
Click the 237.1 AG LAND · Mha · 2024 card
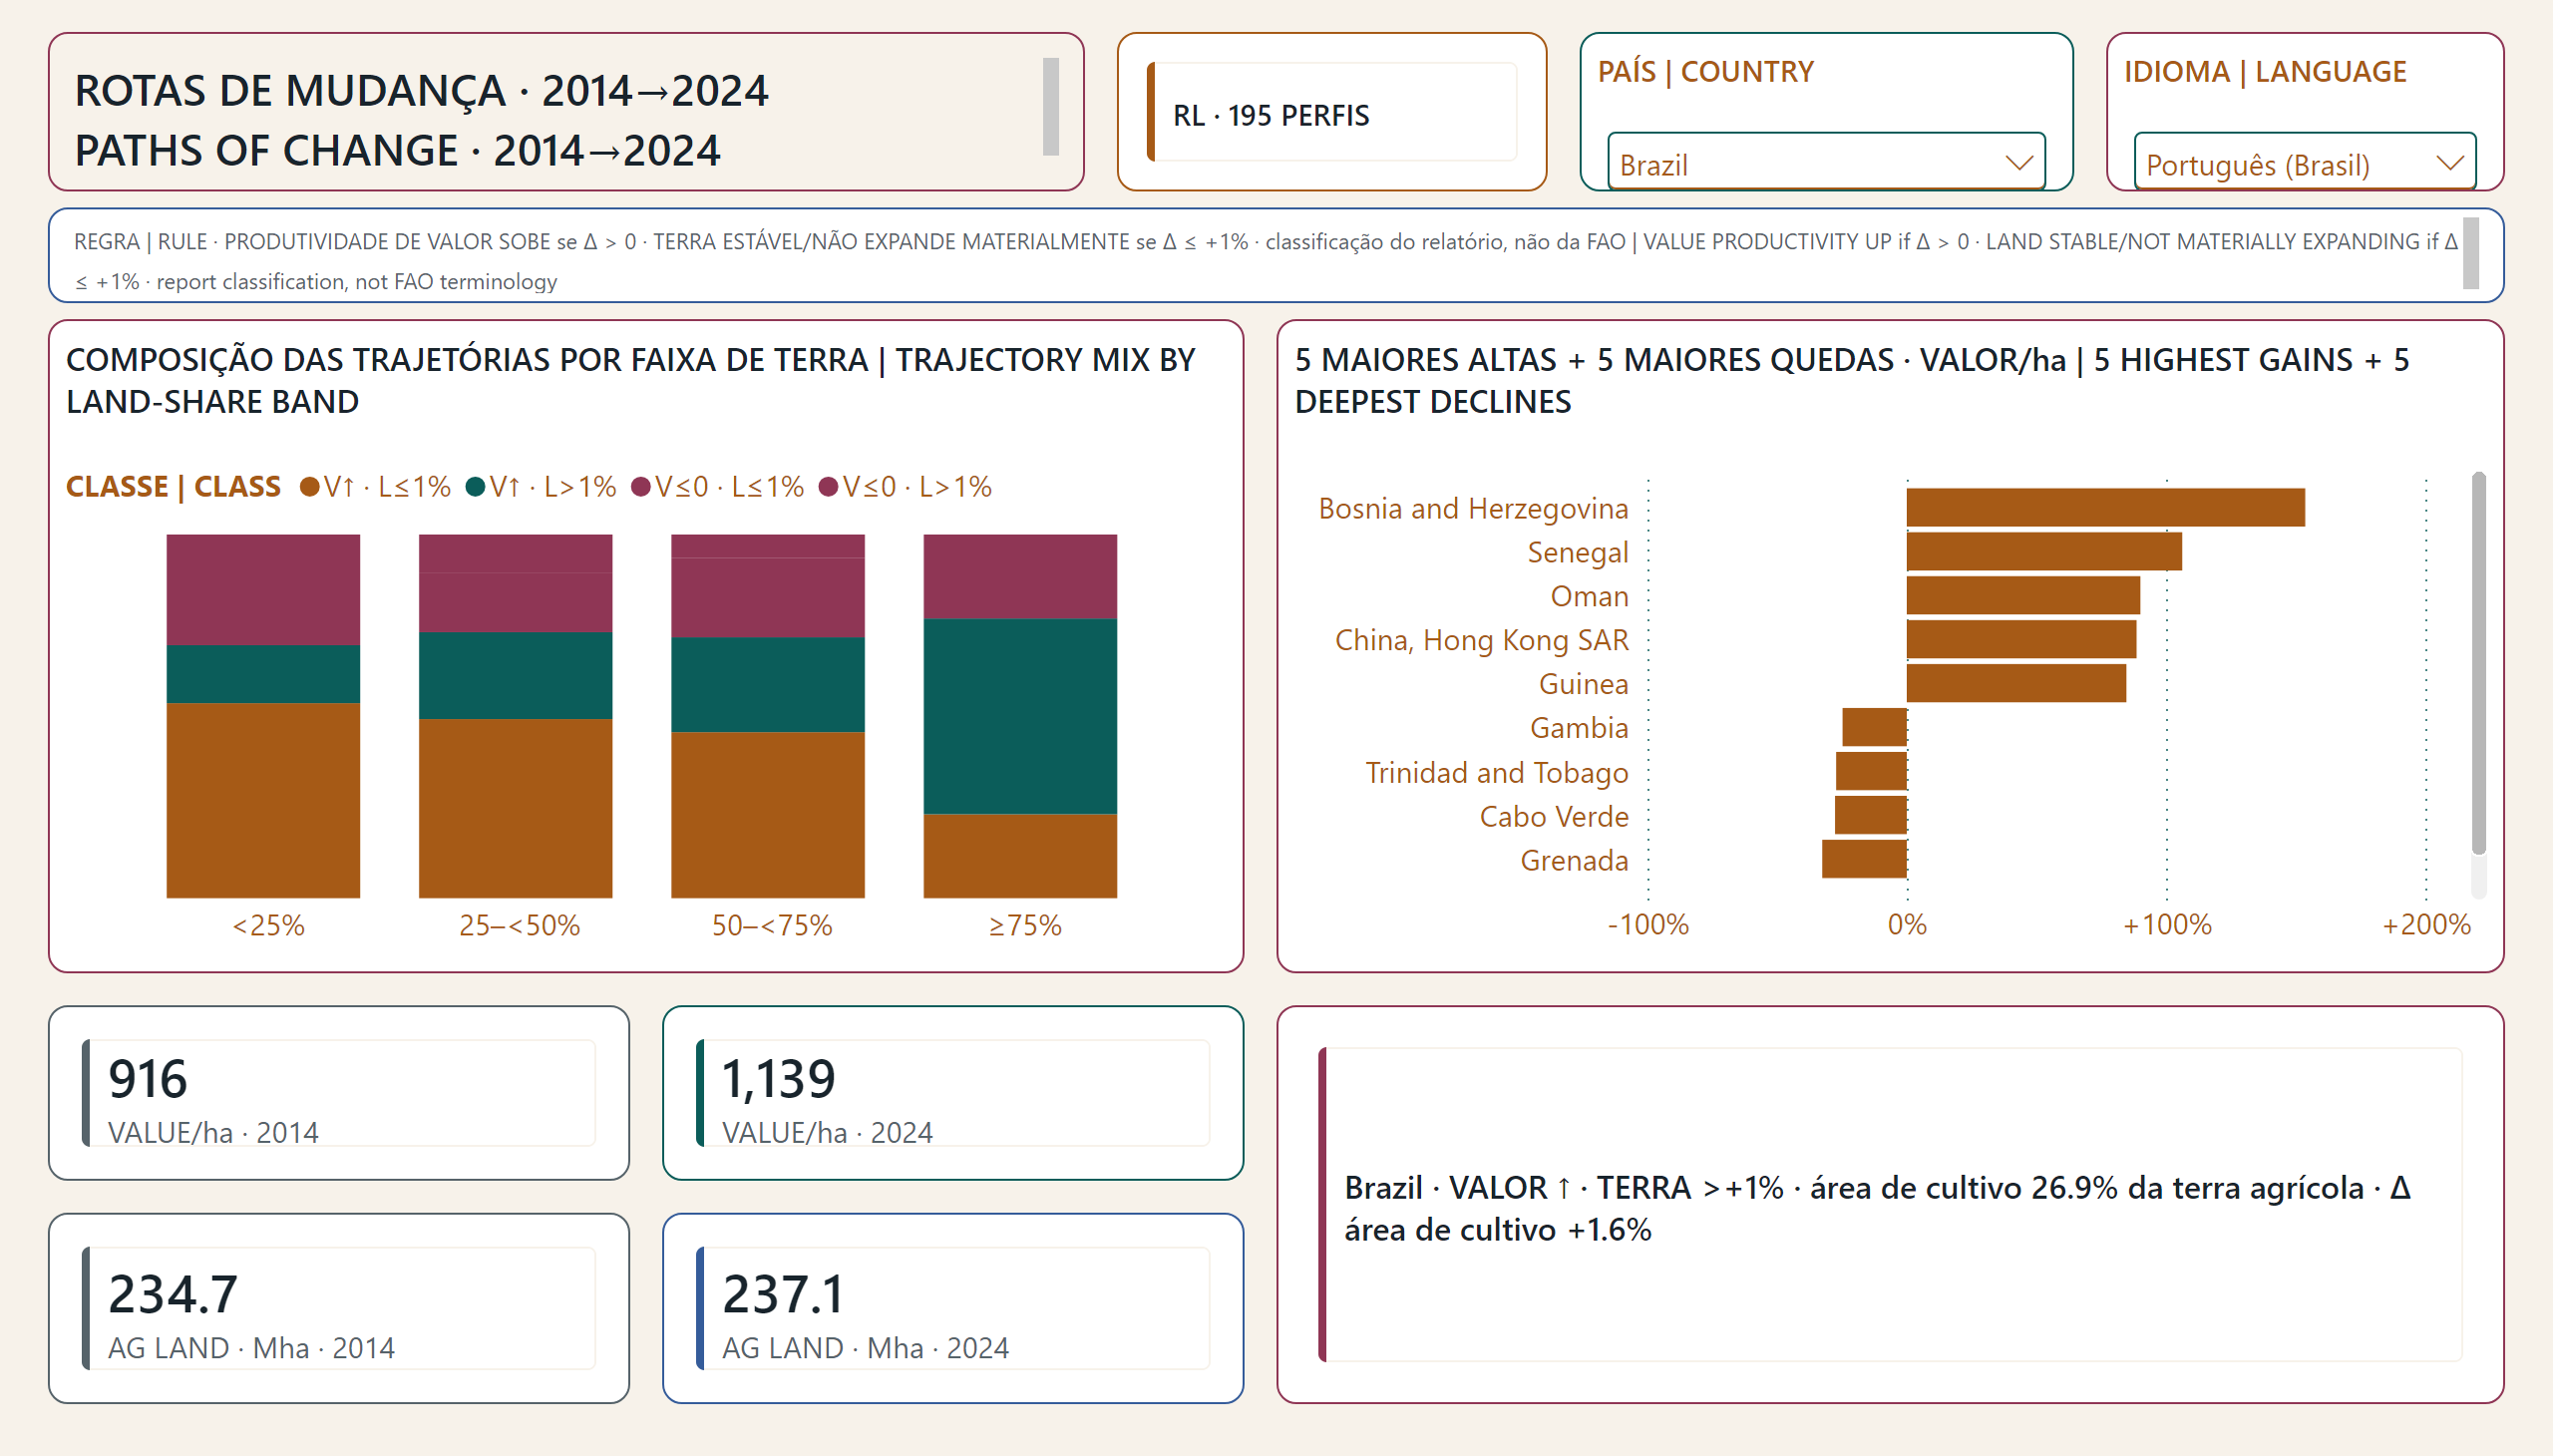(953, 1308)
